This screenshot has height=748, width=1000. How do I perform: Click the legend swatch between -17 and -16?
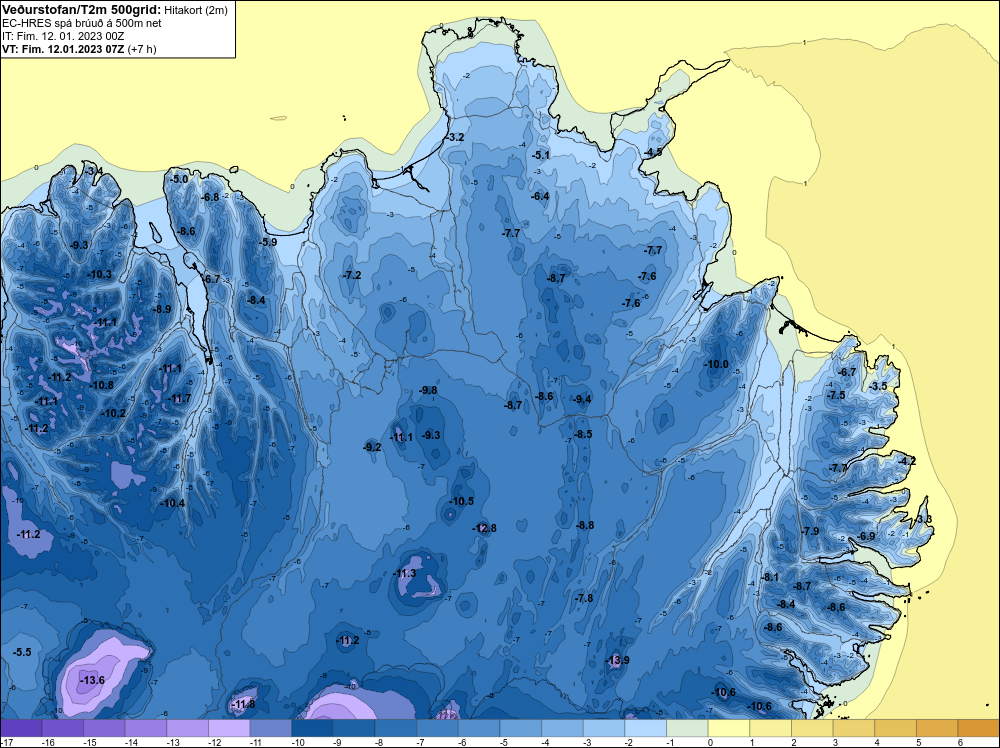[x=21, y=728]
